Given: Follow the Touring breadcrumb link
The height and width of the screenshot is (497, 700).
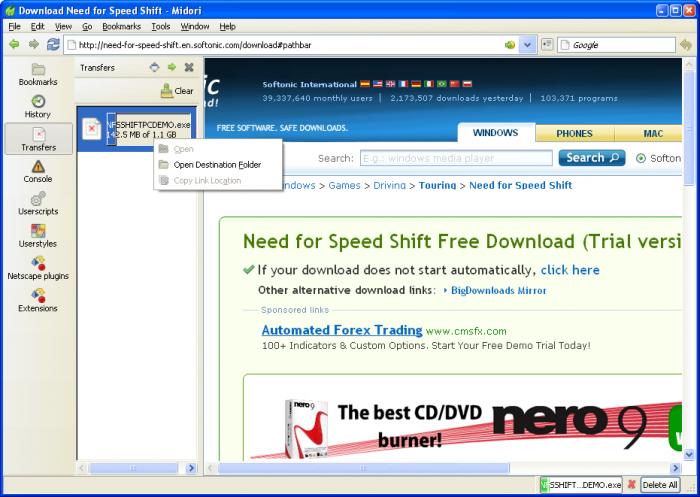Looking at the screenshot, I should [x=438, y=185].
